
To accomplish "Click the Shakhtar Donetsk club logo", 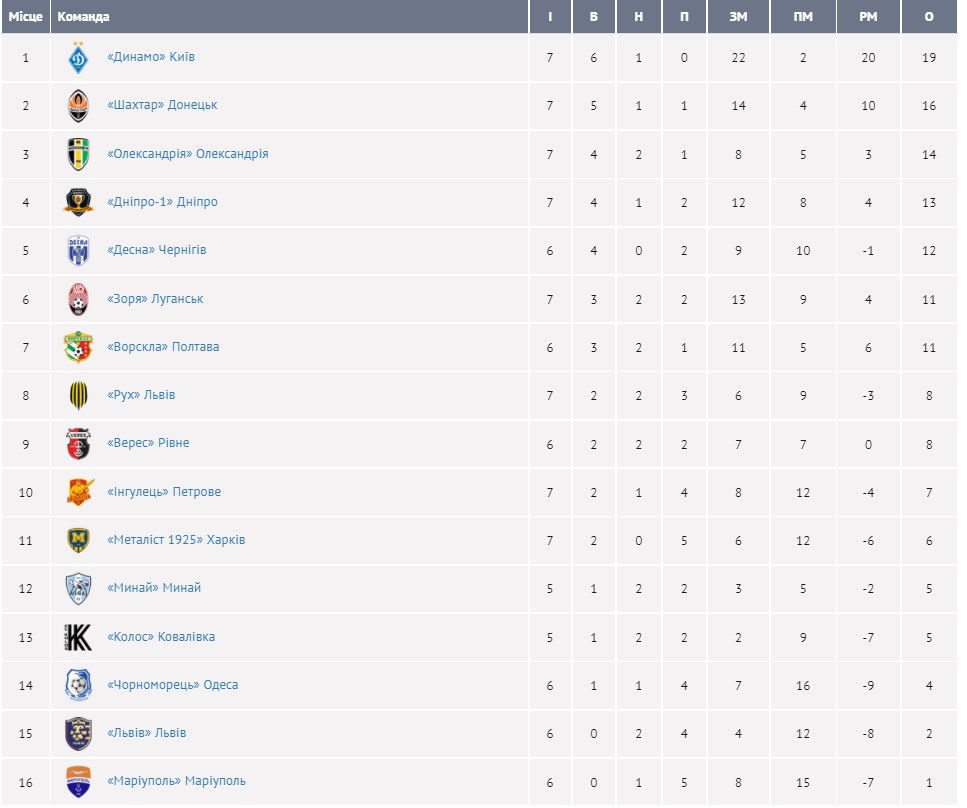I will 78,106.
